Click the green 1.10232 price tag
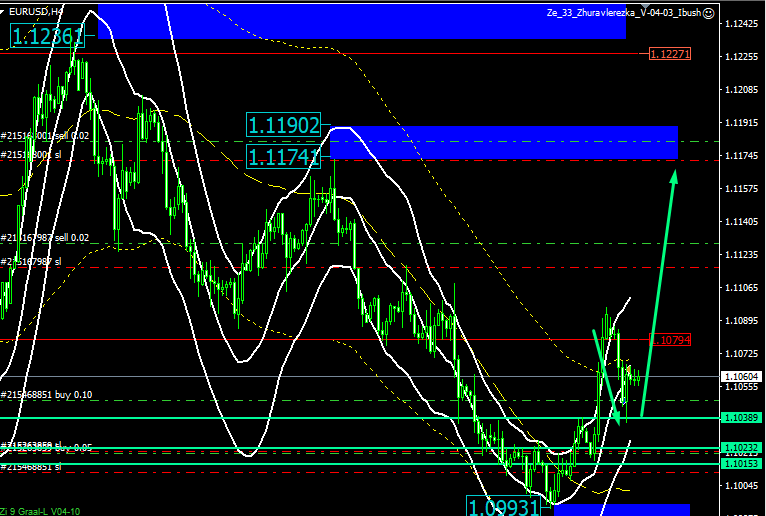The width and height of the screenshot is (766, 516). (x=741, y=448)
